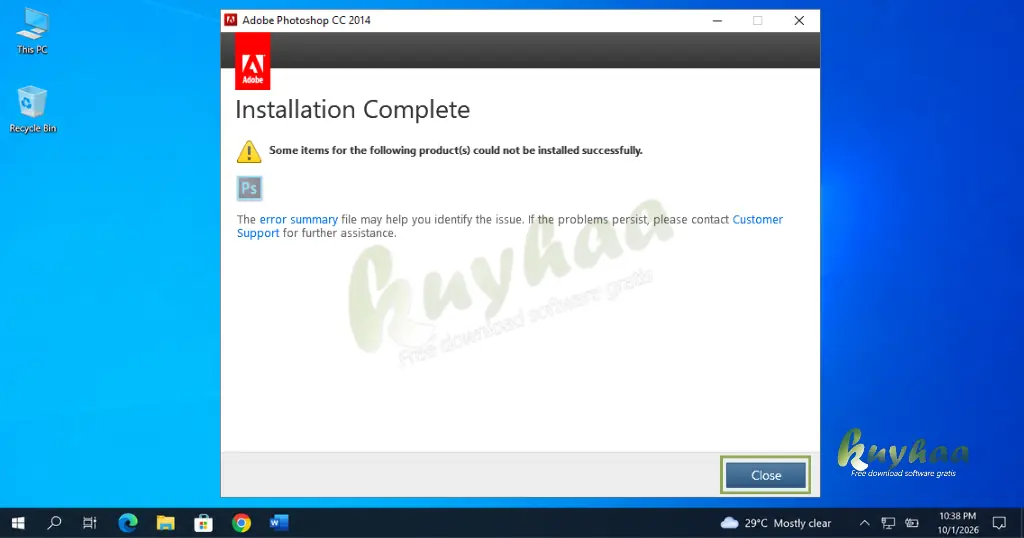The height and width of the screenshot is (538, 1024).
Task: Click the battery tray icon
Action: click(912, 523)
